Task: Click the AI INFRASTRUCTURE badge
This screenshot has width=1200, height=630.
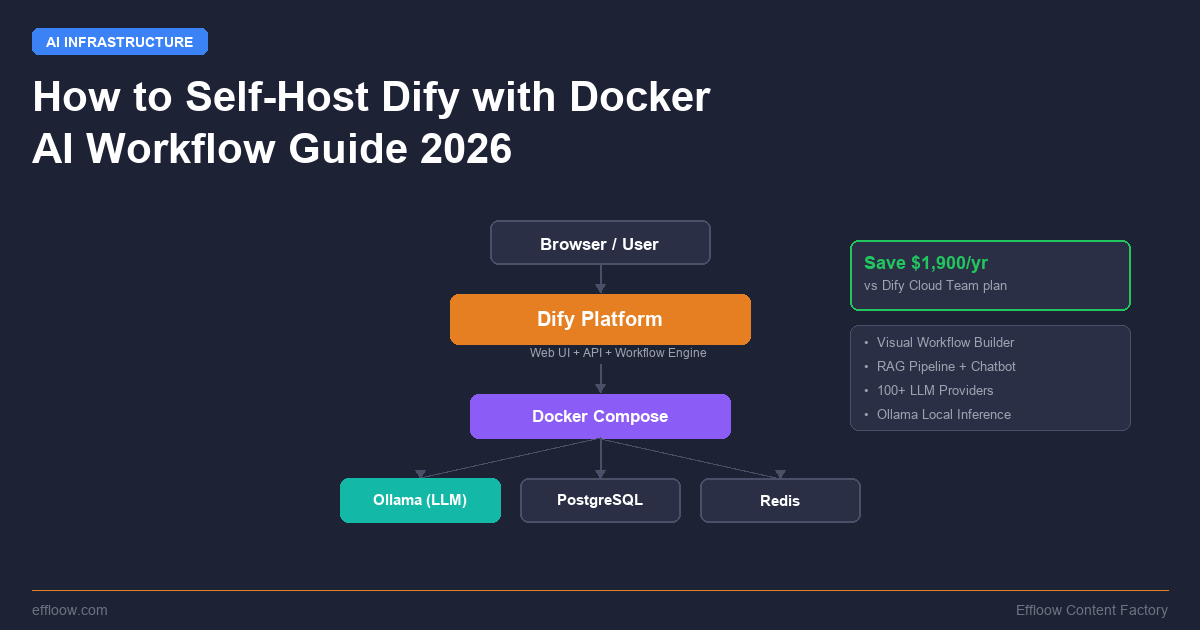Action: (119, 41)
